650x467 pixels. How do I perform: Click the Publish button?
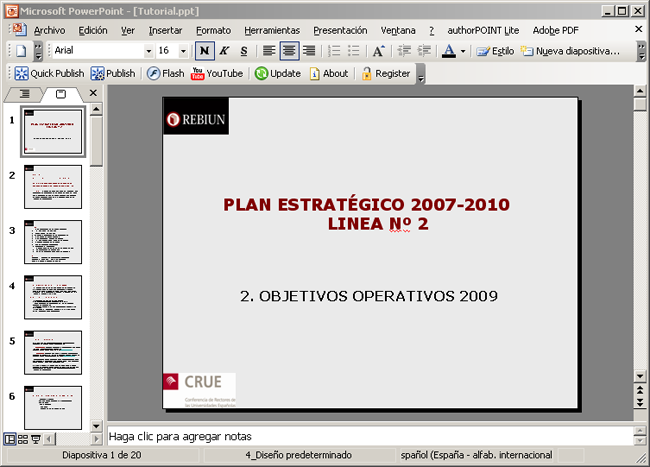point(113,73)
